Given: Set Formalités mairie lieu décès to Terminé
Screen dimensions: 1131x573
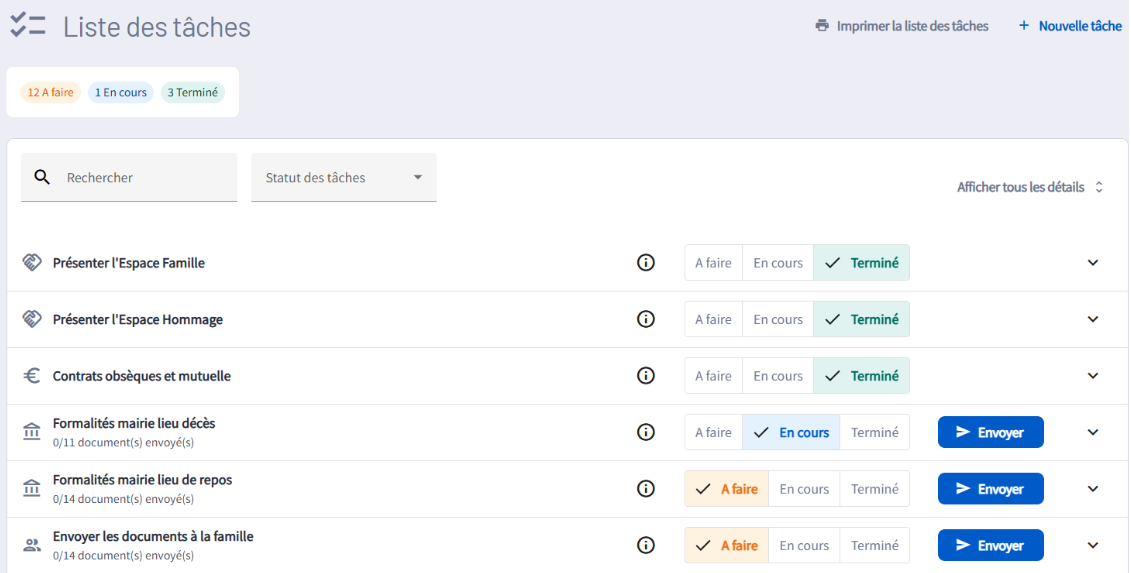Looking at the screenshot, I should (x=874, y=433).
